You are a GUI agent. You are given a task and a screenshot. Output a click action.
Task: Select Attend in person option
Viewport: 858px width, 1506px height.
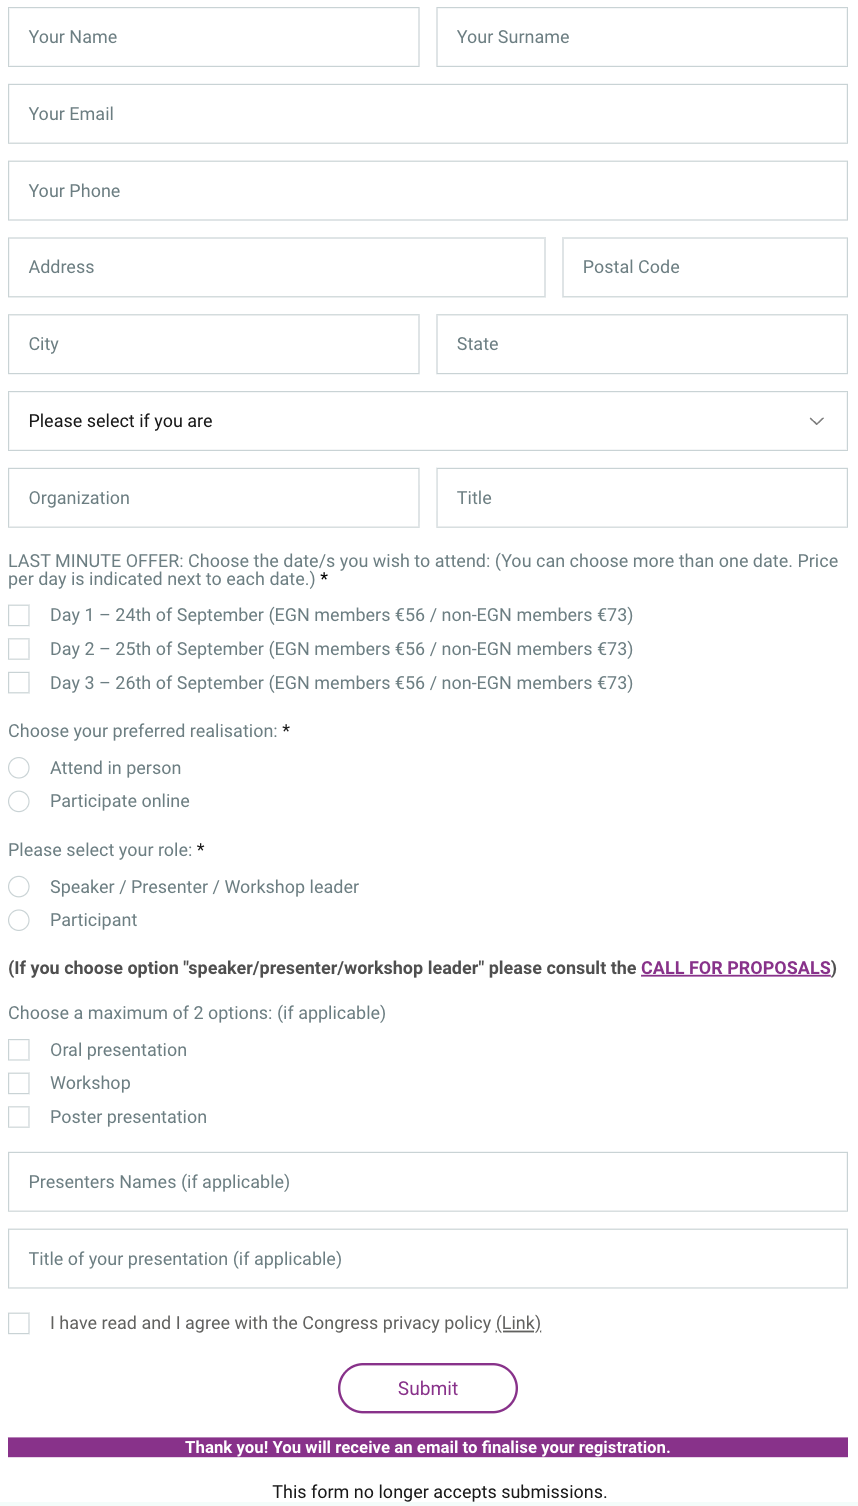click(x=19, y=768)
